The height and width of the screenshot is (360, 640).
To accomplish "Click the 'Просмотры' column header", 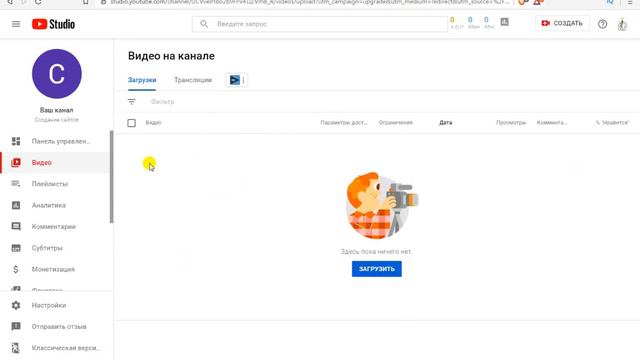I will pos(511,122).
